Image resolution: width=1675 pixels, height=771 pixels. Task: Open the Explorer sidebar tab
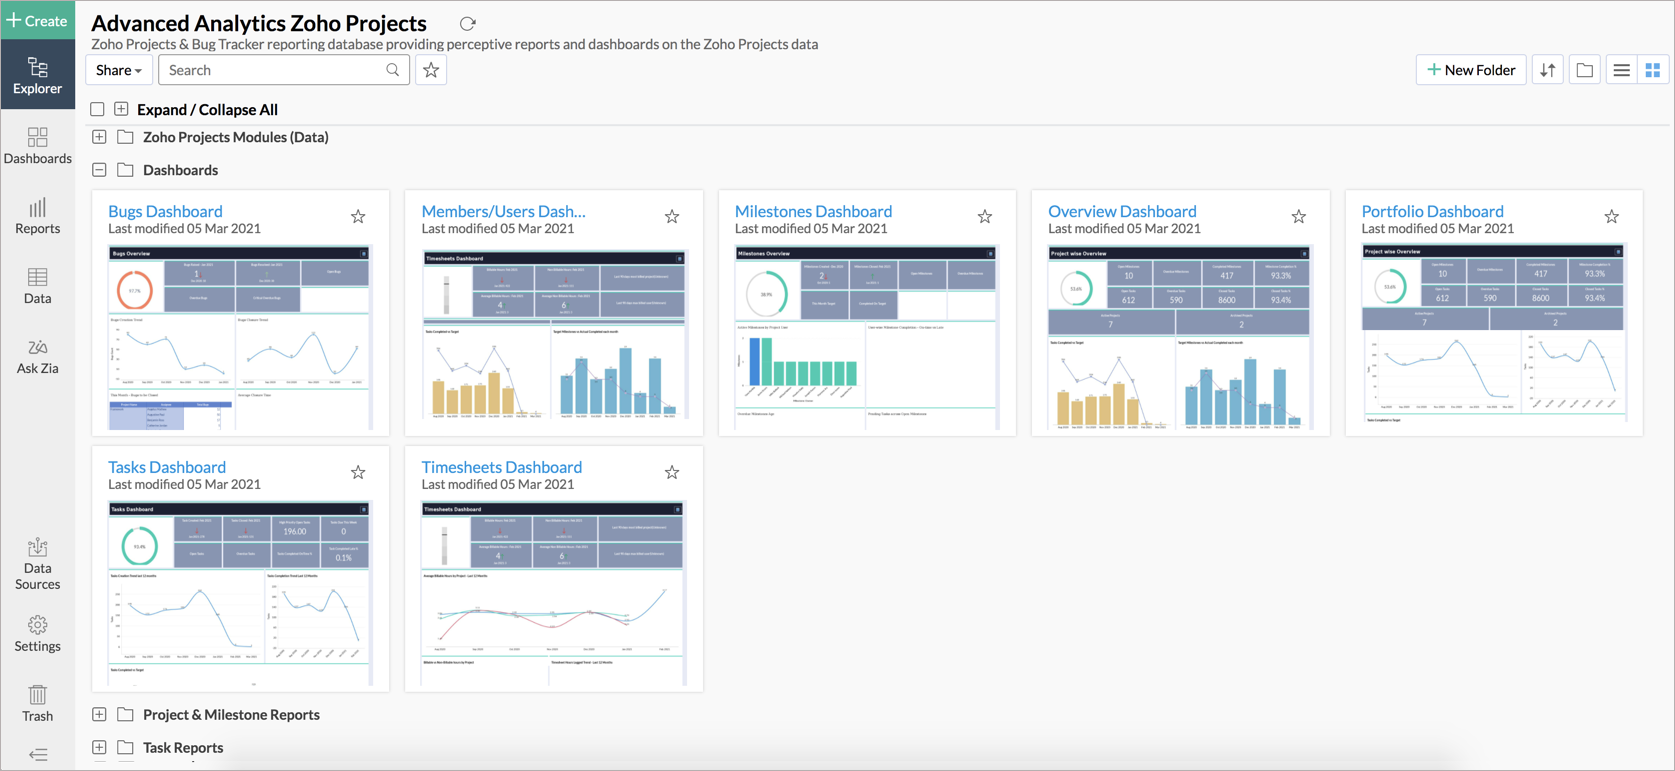(37, 75)
